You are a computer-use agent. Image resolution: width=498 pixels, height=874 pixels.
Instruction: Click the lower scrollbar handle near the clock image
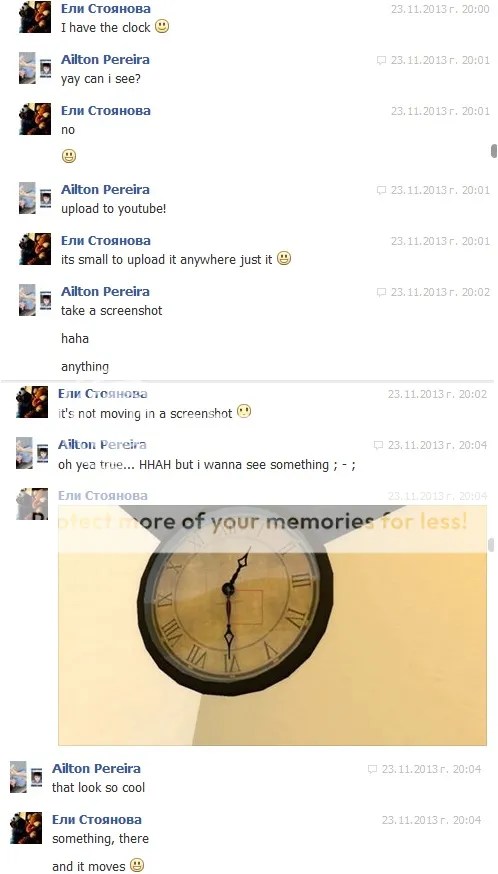(x=491, y=545)
